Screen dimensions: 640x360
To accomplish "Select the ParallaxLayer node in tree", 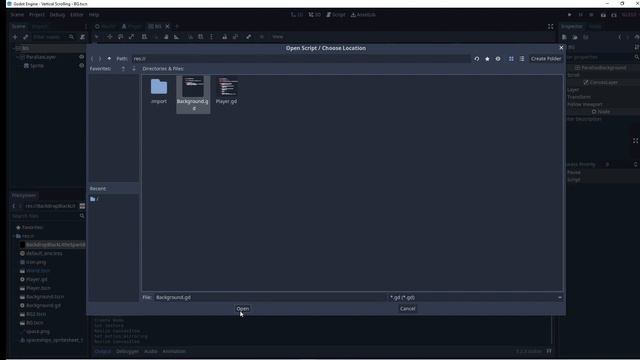I will (x=41, y=57).
